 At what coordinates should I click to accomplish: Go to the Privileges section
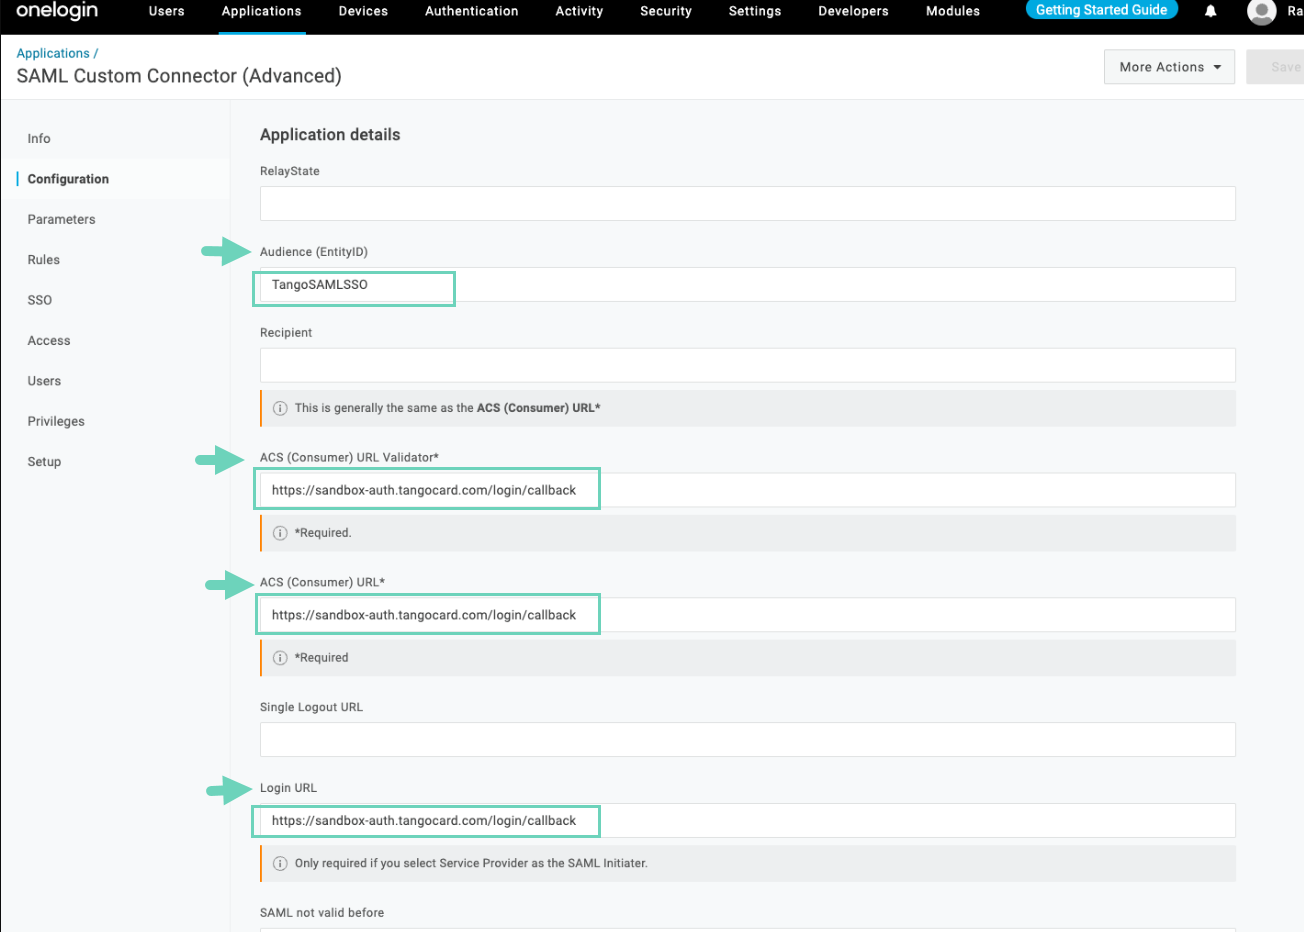56,421
